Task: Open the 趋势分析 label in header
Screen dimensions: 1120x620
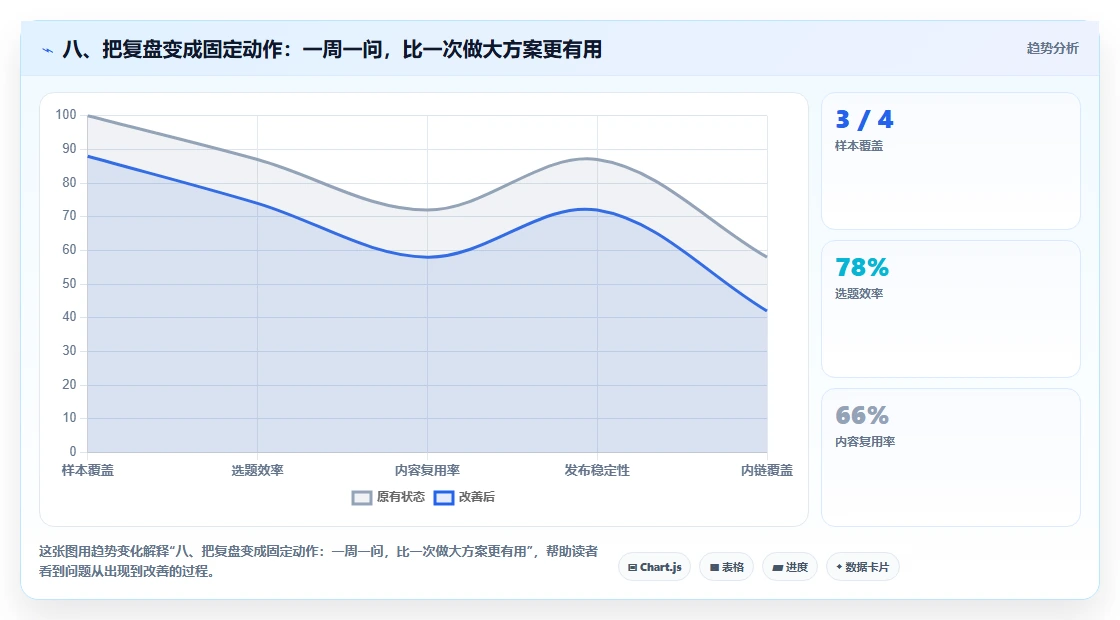Action: [1052, 49]
